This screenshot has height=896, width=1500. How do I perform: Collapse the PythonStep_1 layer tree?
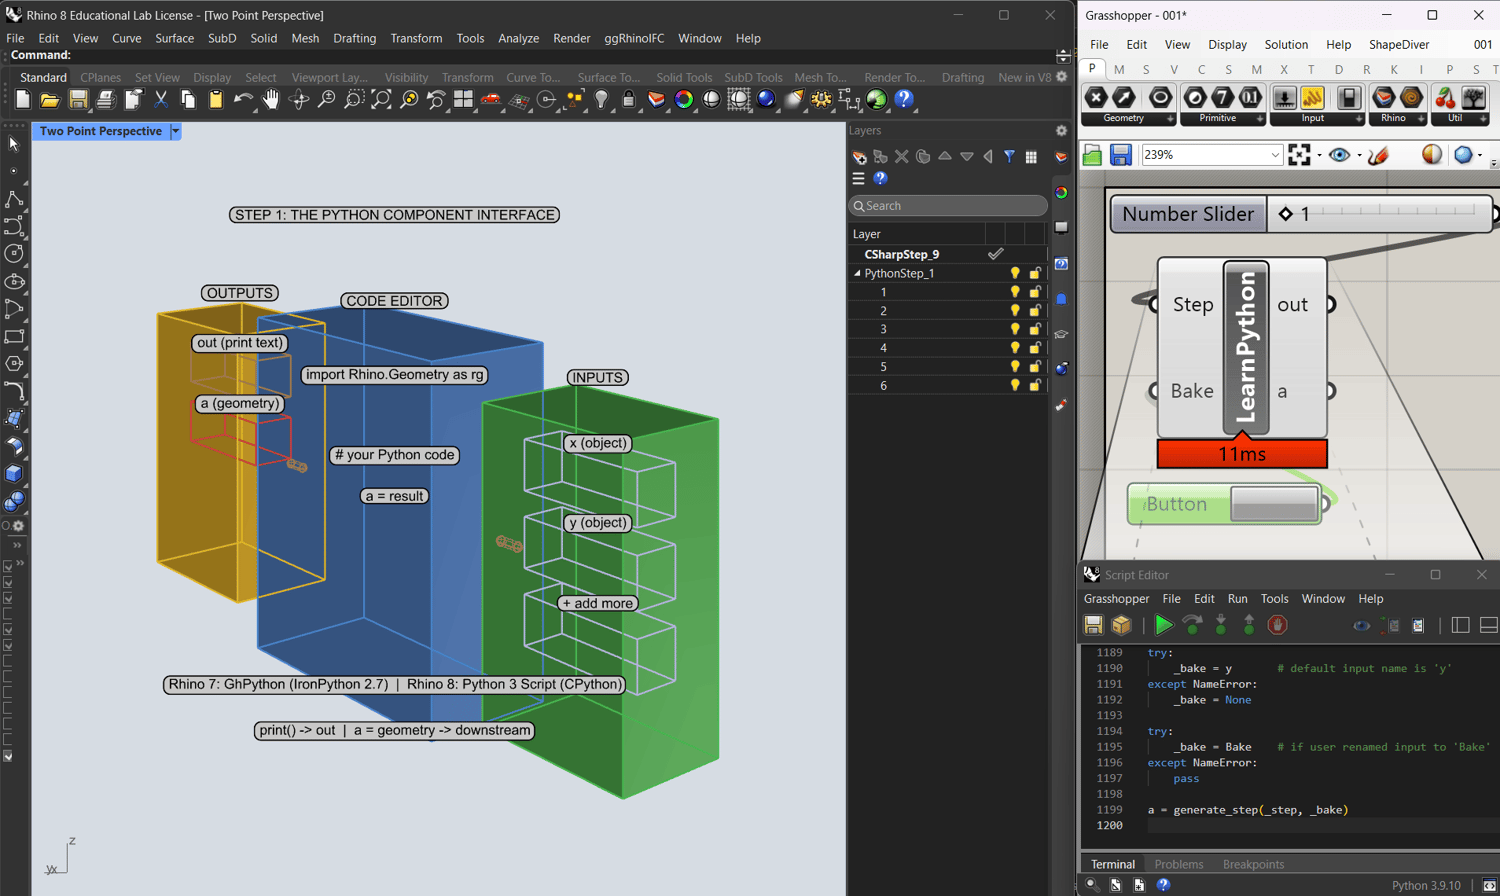(857, 273)
